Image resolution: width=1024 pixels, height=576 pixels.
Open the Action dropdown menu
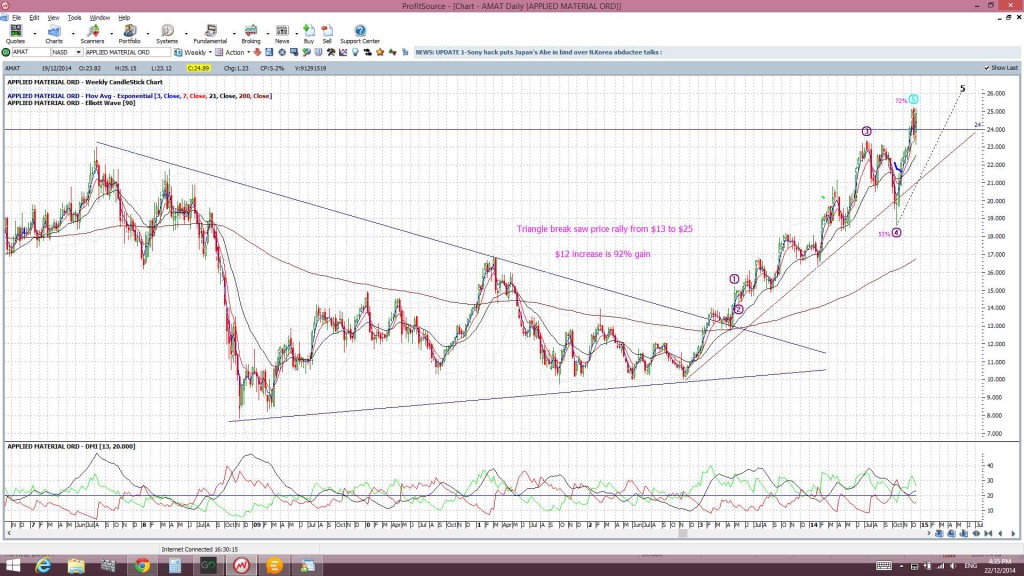(248, 52)
